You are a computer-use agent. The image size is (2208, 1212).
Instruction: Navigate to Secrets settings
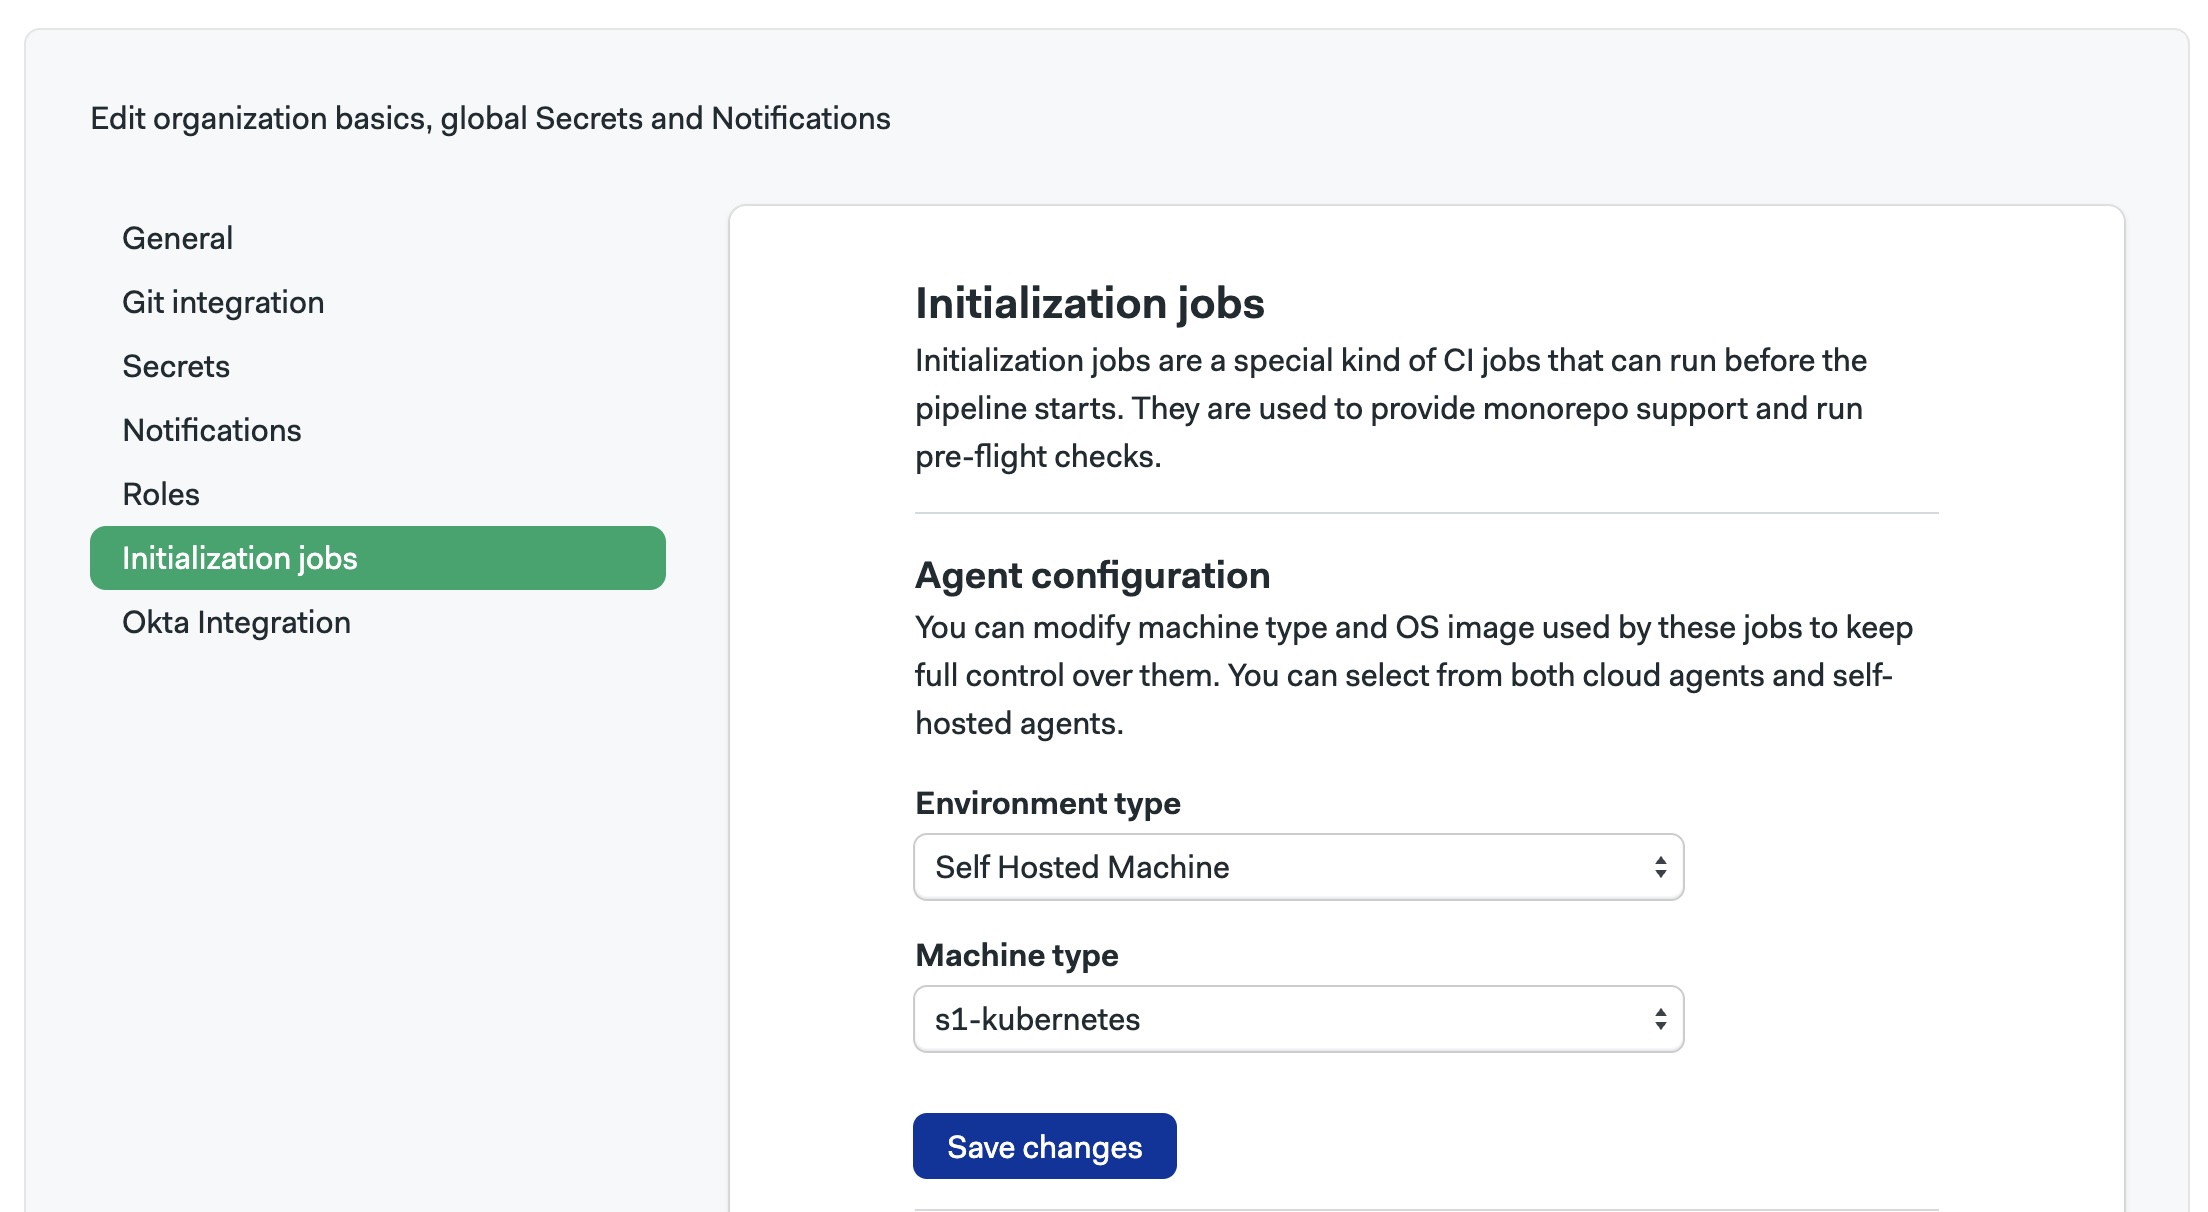pos(176,366)
